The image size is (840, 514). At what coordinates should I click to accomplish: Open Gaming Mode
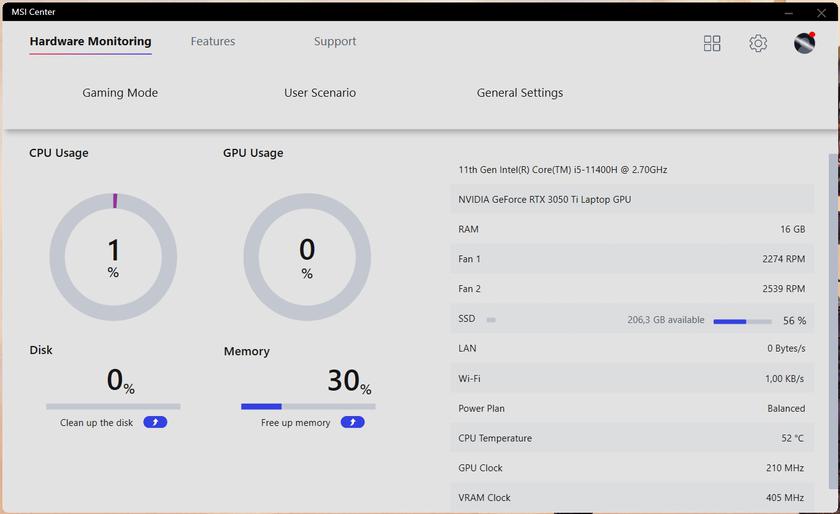click(120, 93)
